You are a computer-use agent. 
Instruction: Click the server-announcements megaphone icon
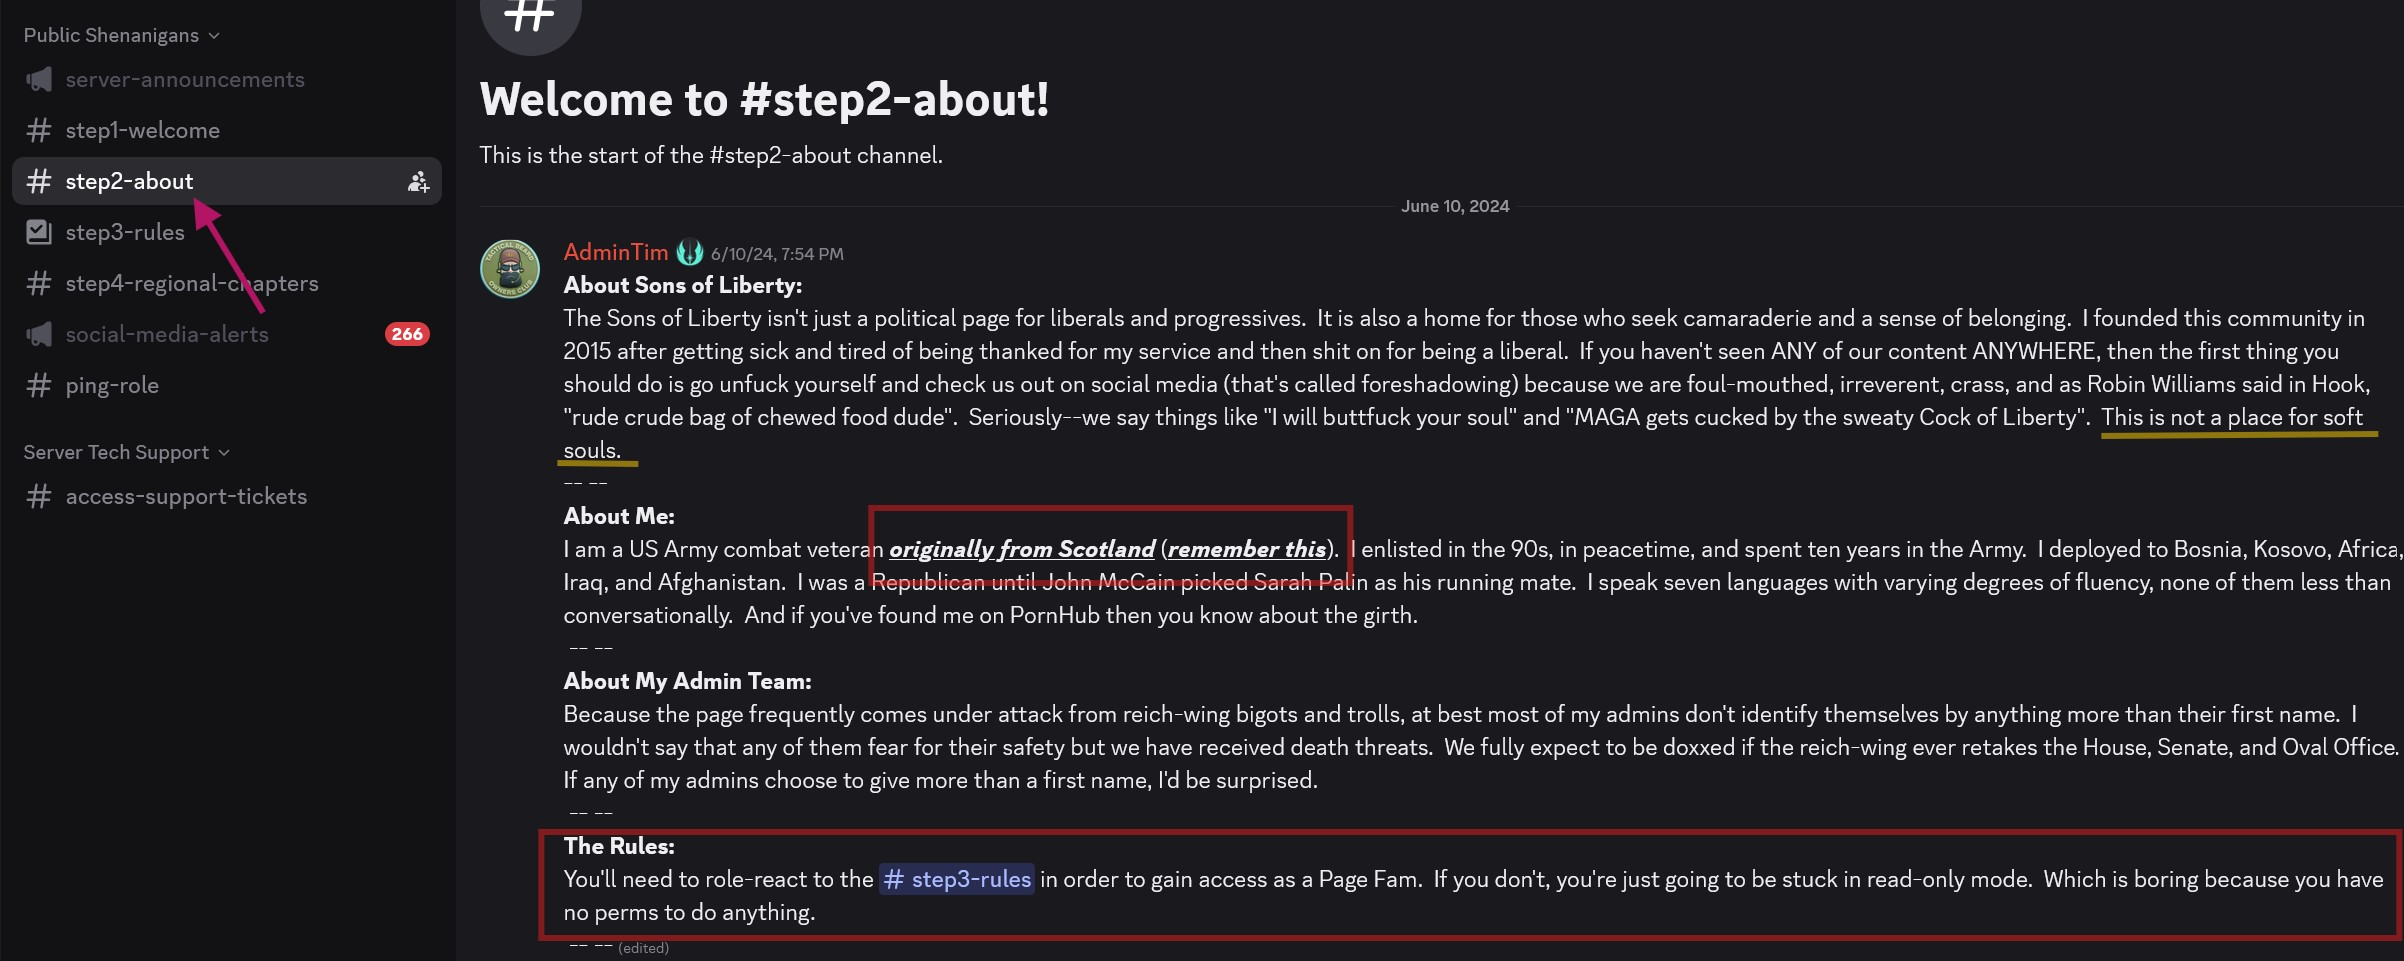pos(39,79)
